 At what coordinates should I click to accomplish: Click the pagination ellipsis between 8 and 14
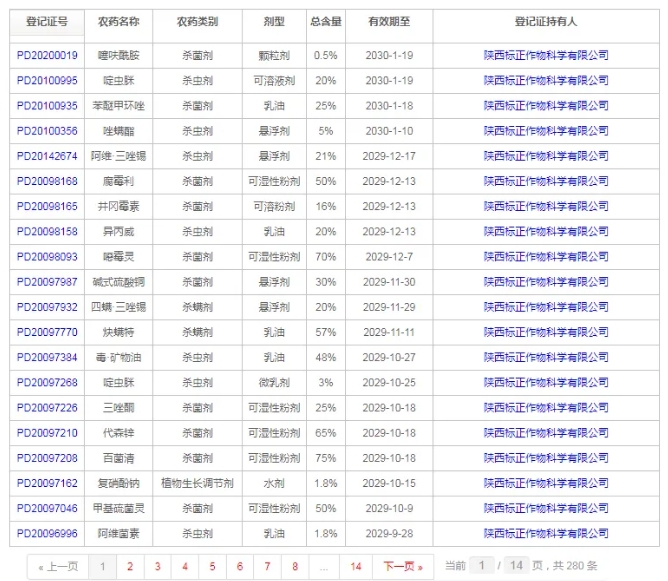324,567
